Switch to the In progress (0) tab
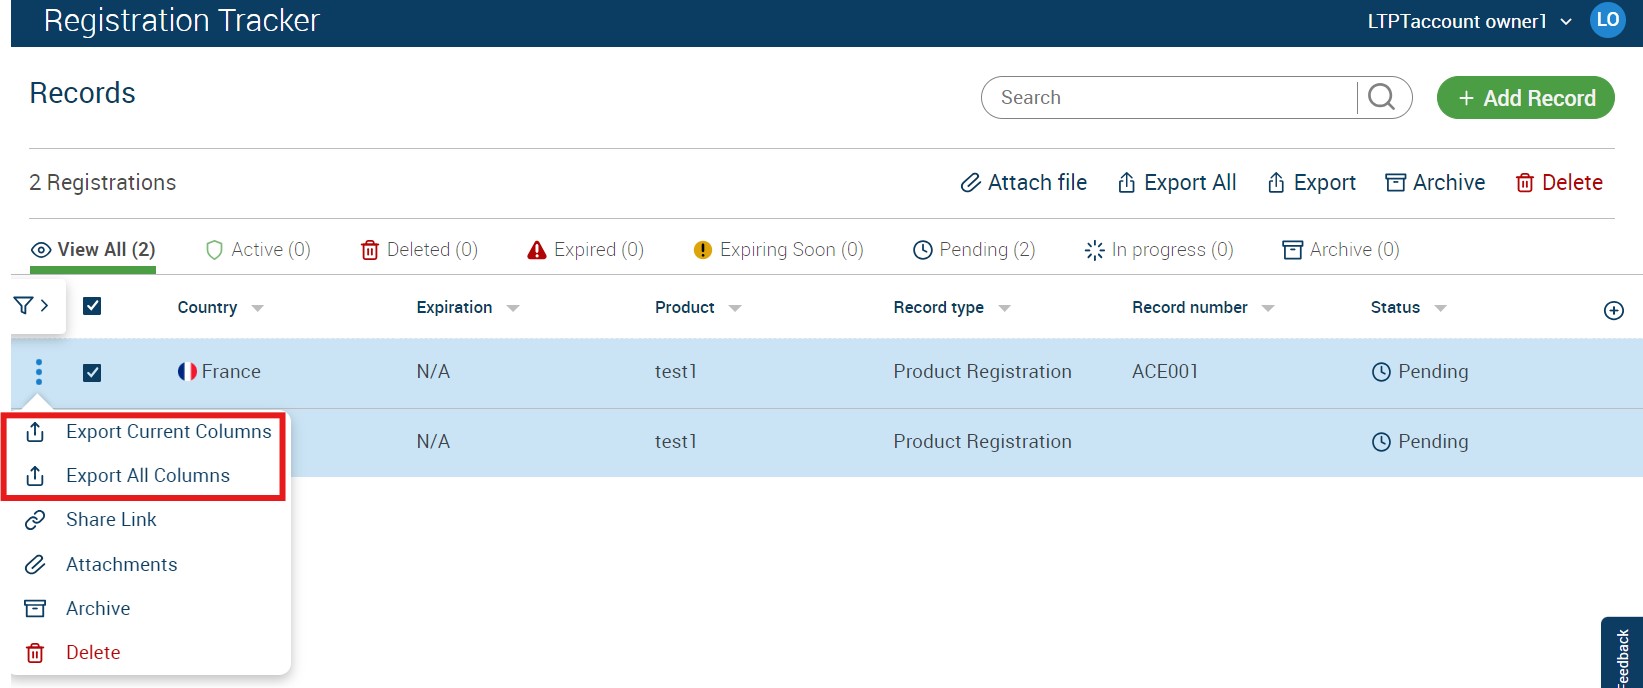This screenshot has width=1643, height=688. click(x=1159, y=249)
